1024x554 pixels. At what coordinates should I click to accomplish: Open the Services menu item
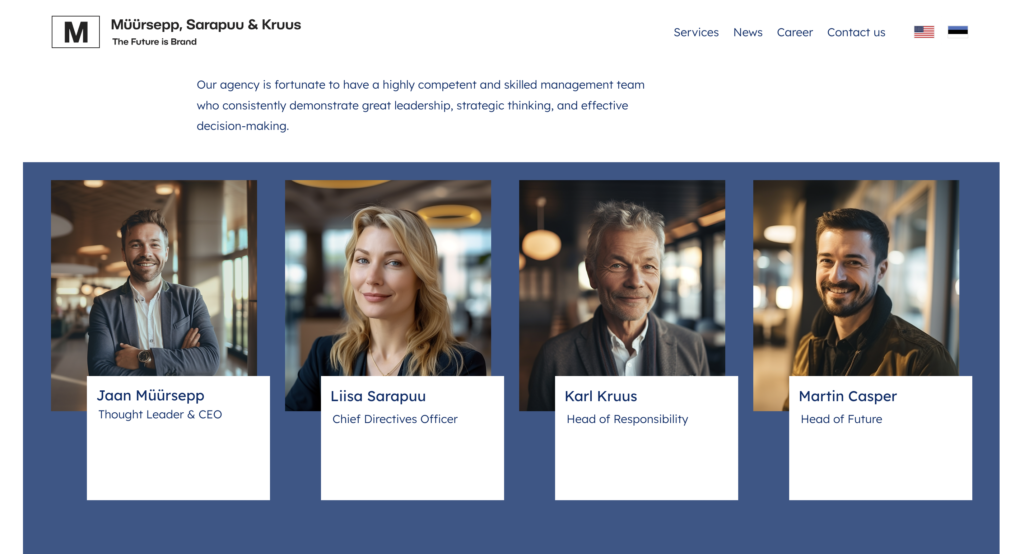(696, 32)
